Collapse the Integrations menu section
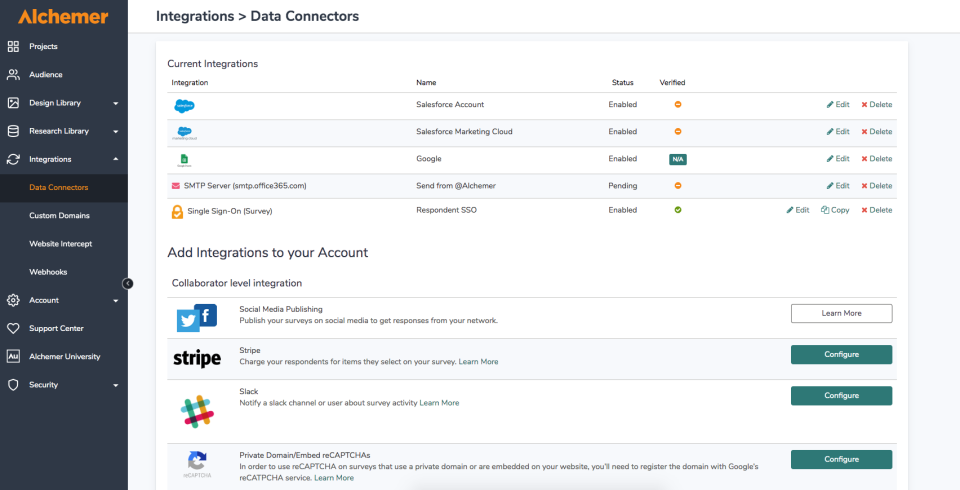This screenshot has height=490, width=960. click(116, 159)
